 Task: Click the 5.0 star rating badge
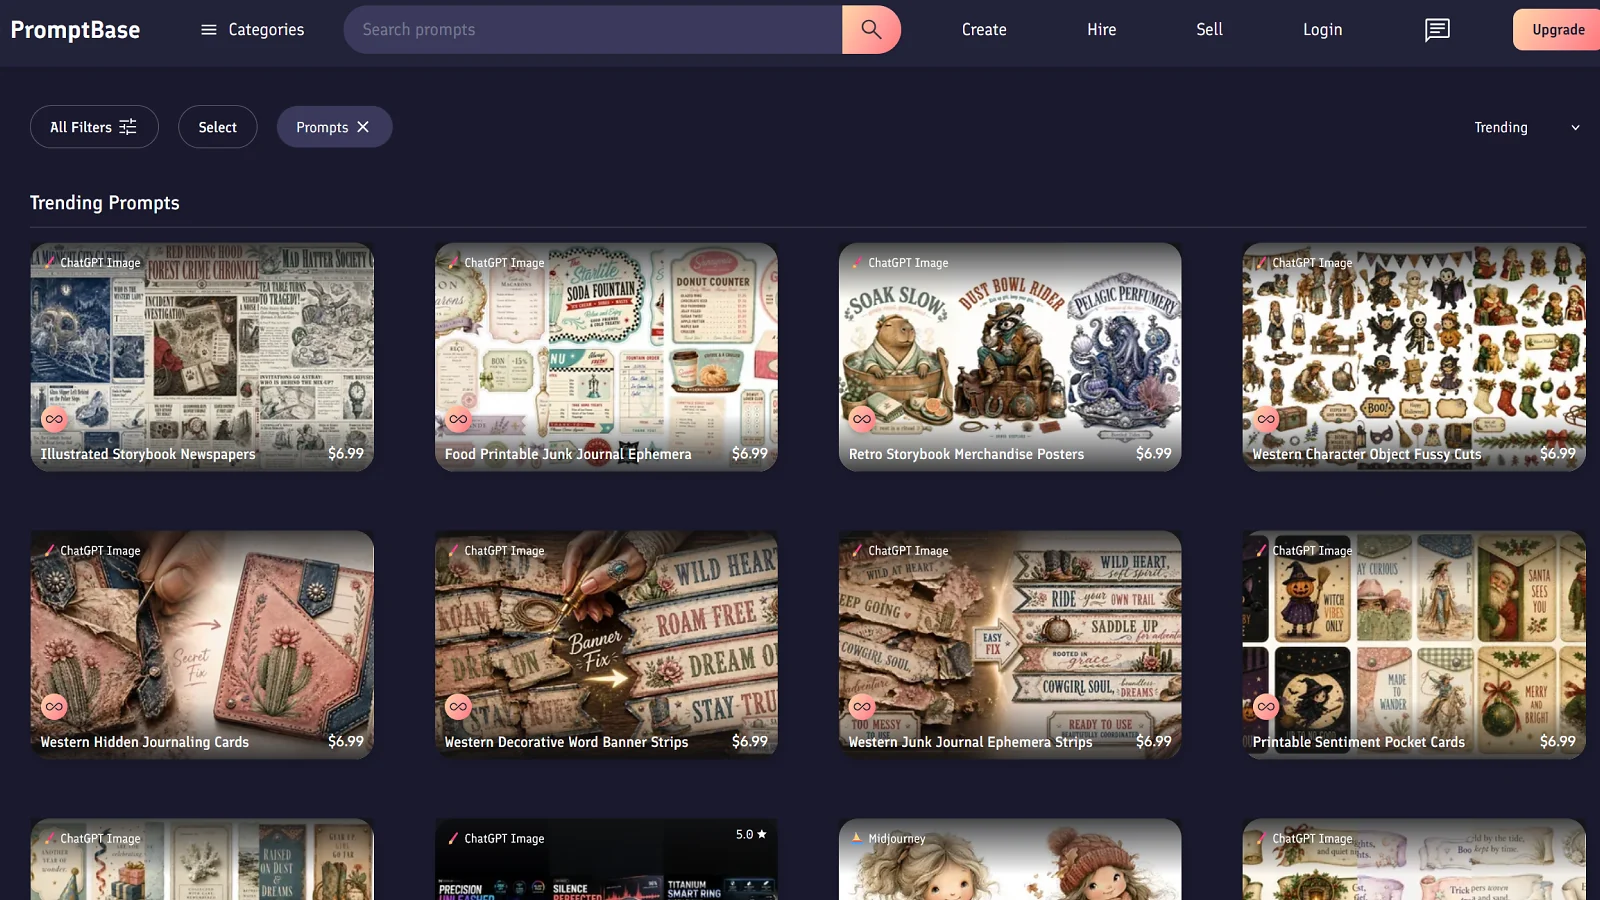click(x=751, y=834)
